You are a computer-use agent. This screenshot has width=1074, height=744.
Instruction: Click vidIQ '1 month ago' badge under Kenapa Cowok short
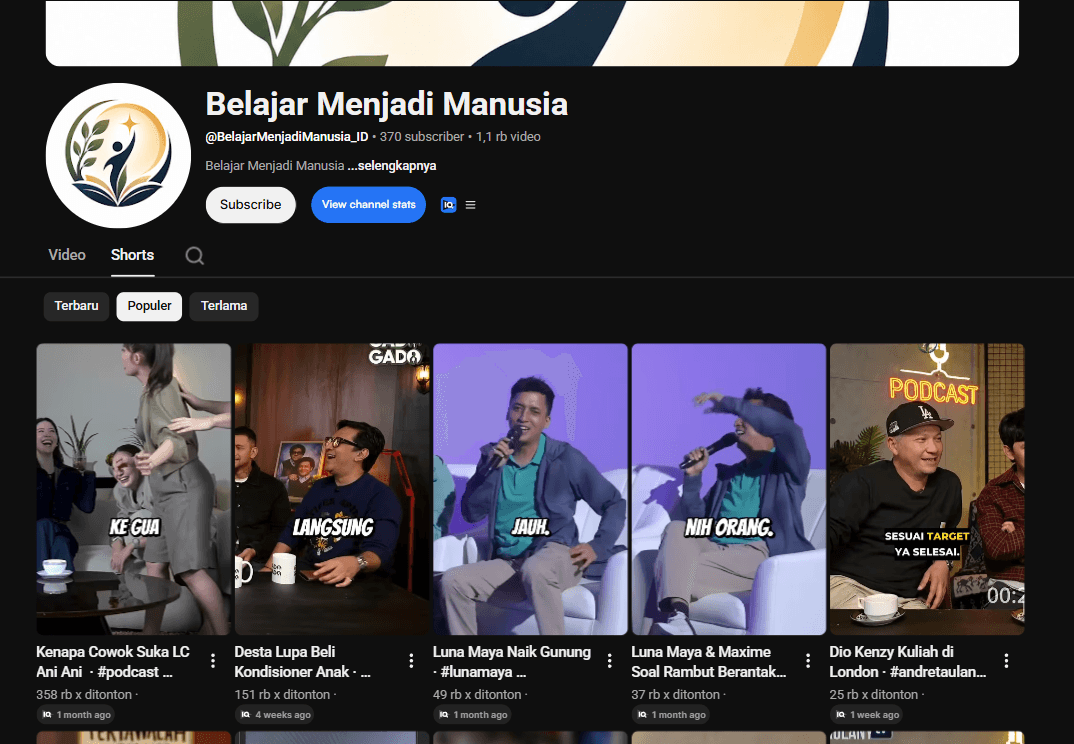(76, 715)
